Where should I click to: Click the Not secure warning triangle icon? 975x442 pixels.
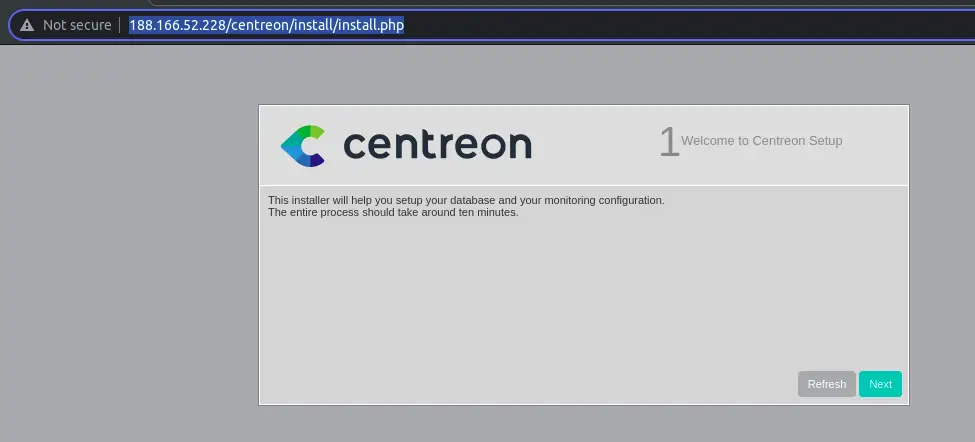(x=27, y=25)
